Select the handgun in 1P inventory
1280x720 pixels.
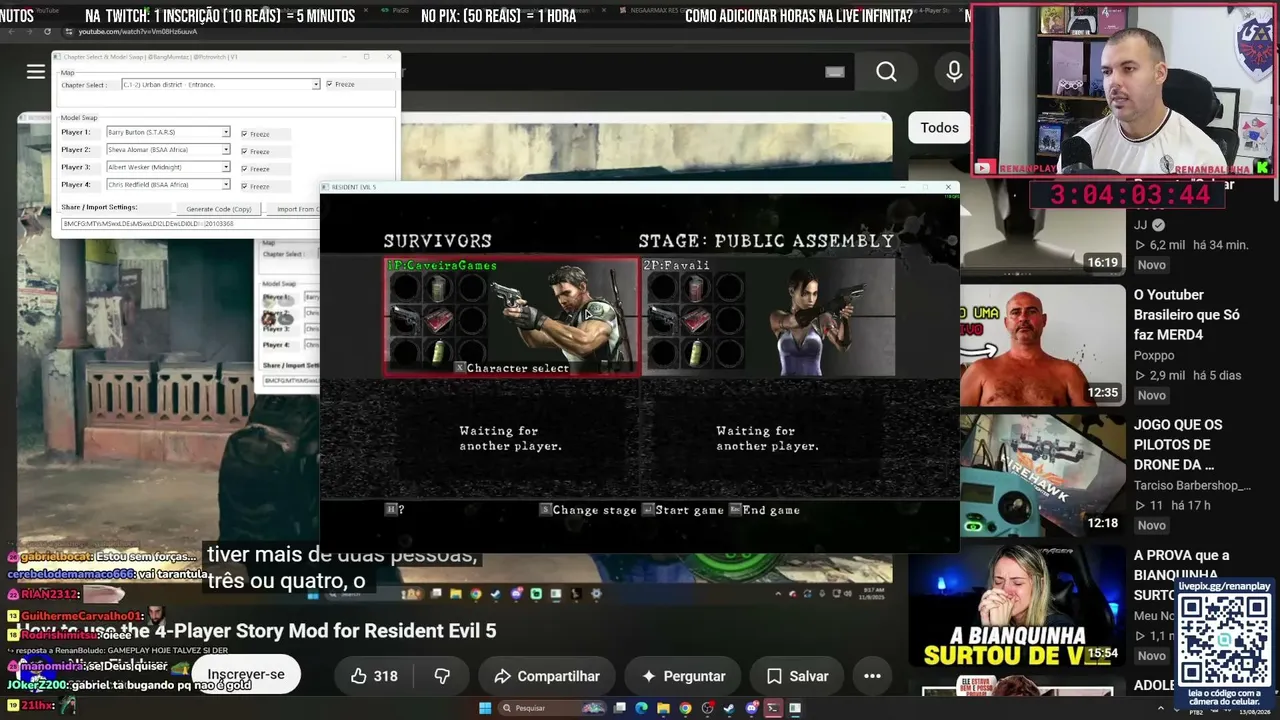(x=405, y=320)
